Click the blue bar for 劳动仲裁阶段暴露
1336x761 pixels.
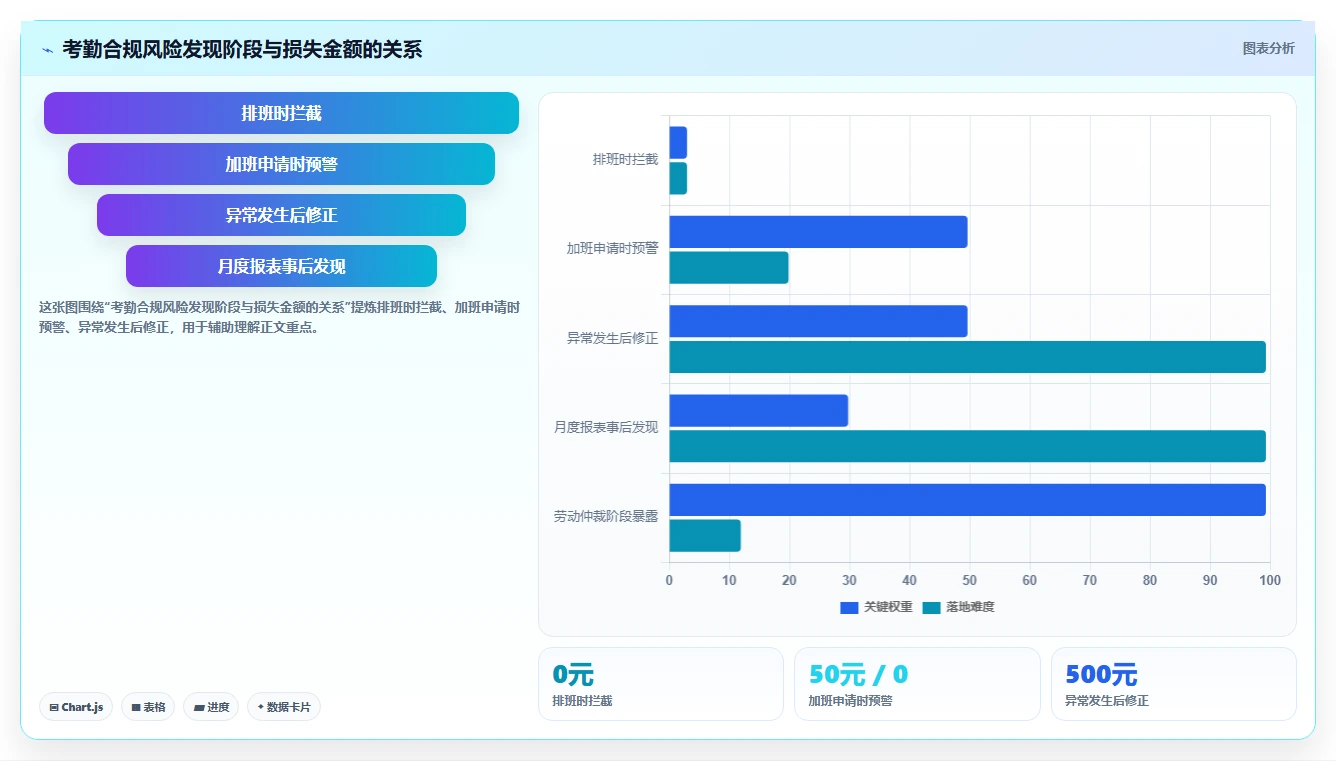coord(967,500)
